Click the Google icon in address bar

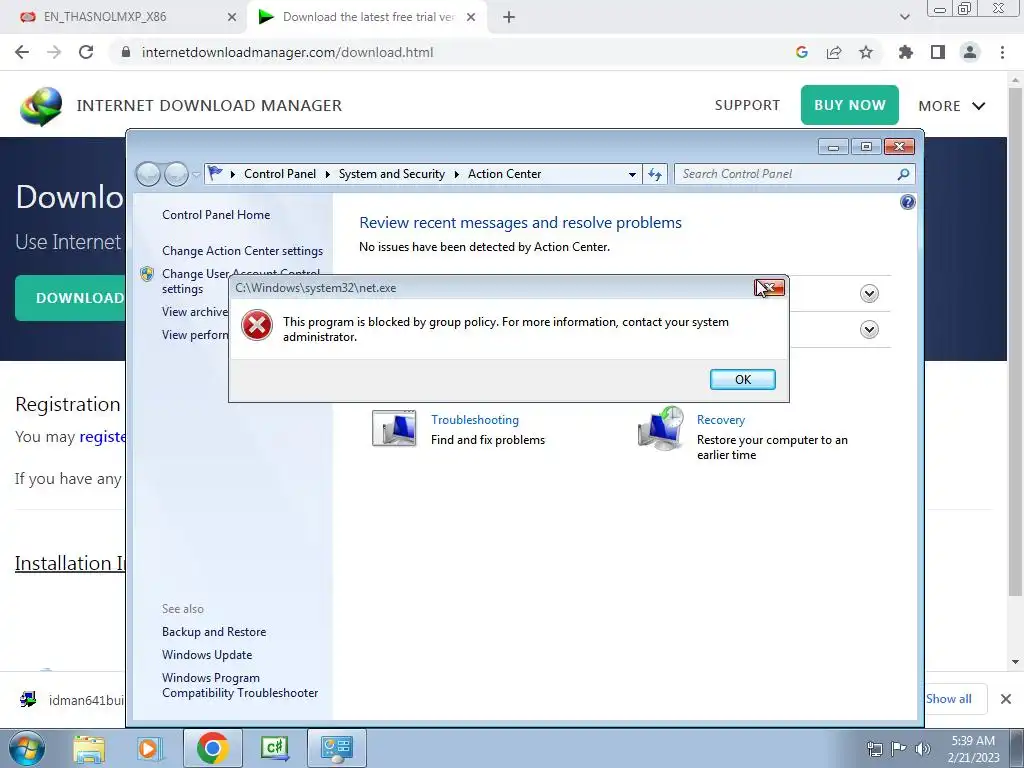click(x=802, y=52)
